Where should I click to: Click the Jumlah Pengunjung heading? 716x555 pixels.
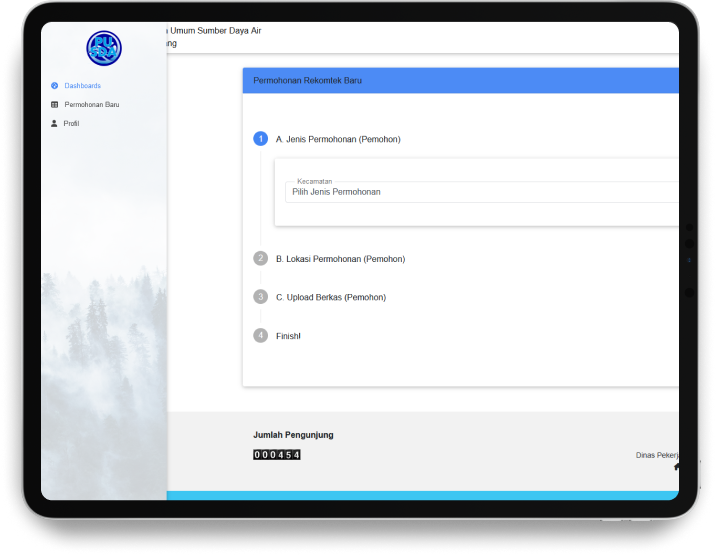(293, 435)
